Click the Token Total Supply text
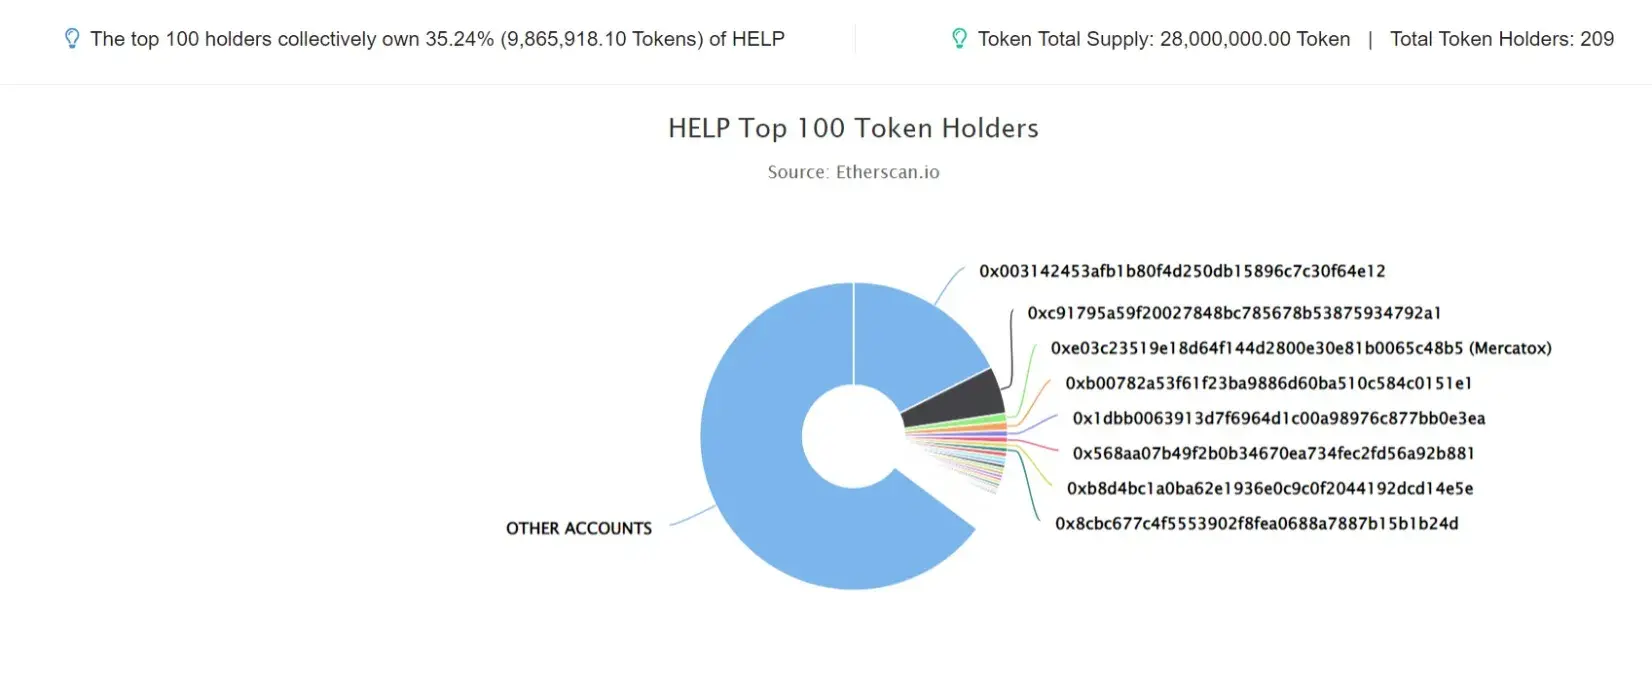1652x673 pixels. pos(1164,39)
